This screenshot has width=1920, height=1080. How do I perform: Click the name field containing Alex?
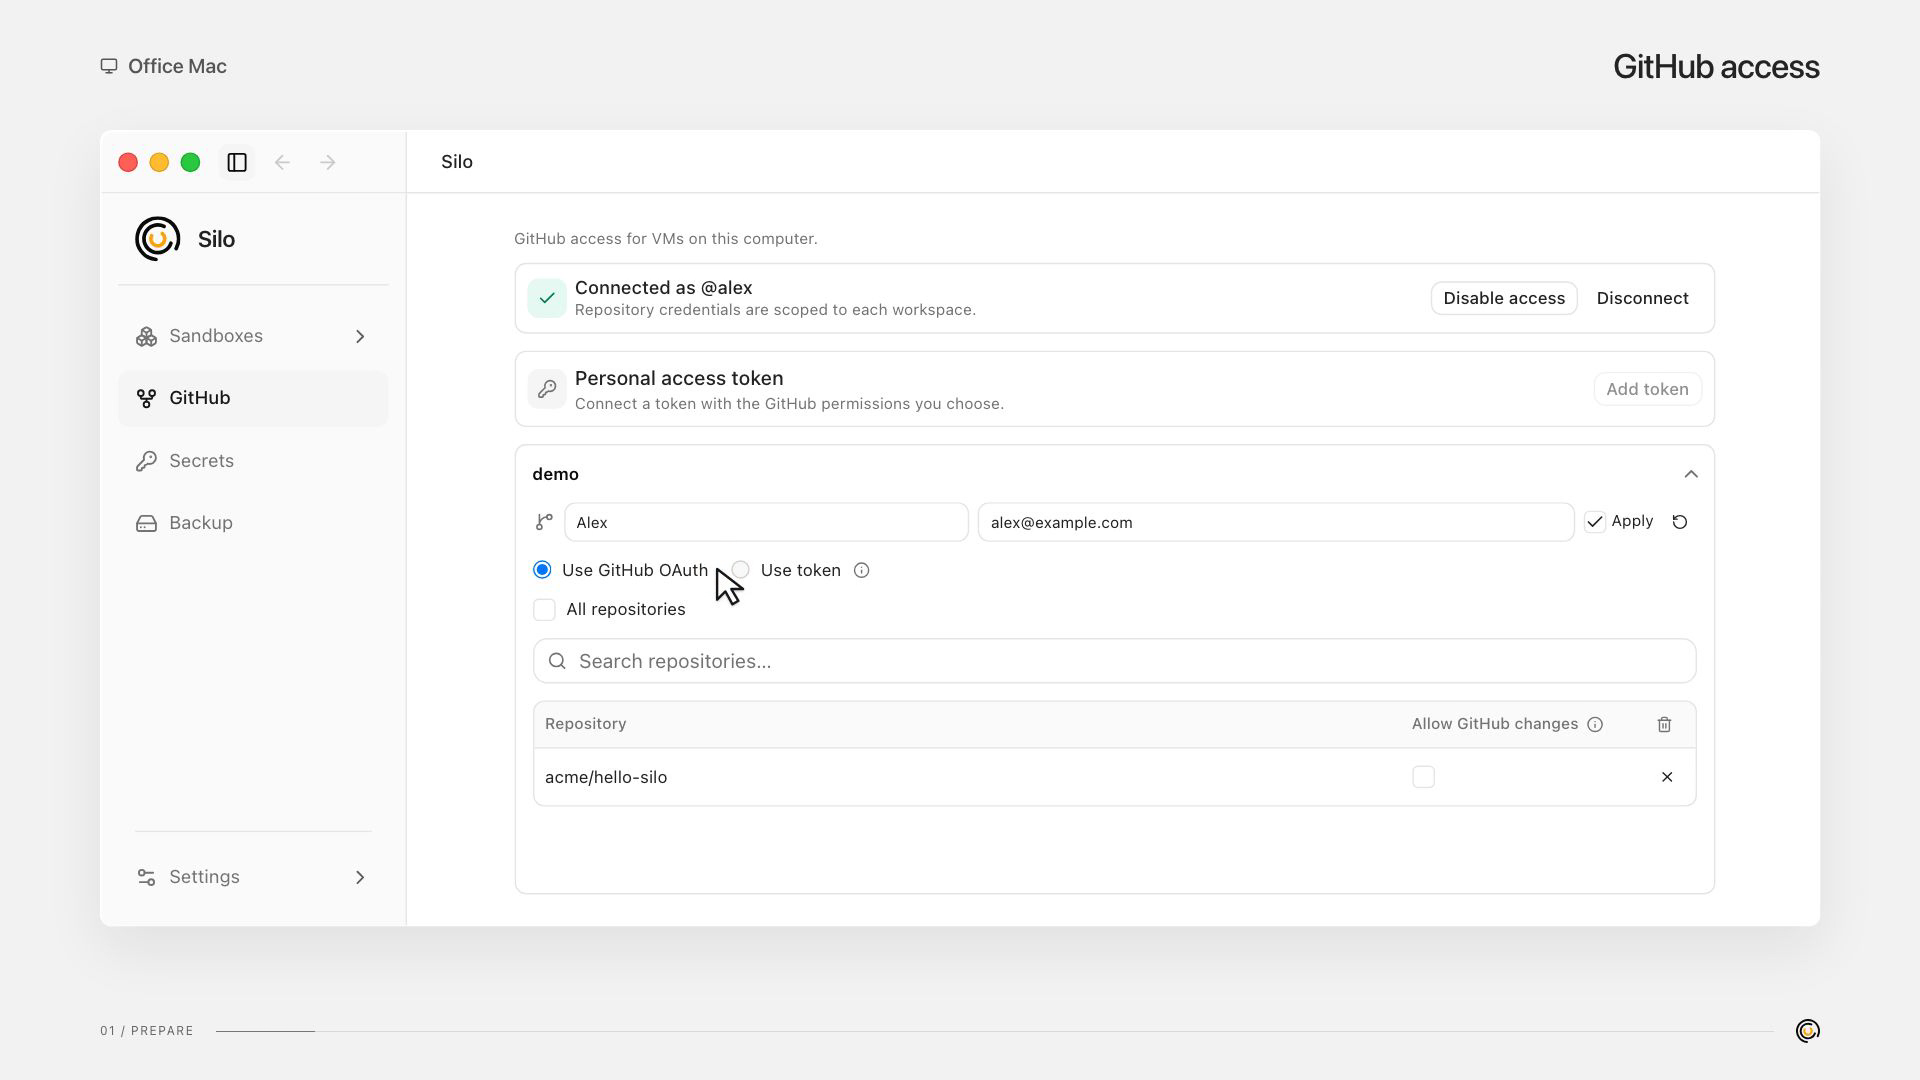(x=766, y=522)
